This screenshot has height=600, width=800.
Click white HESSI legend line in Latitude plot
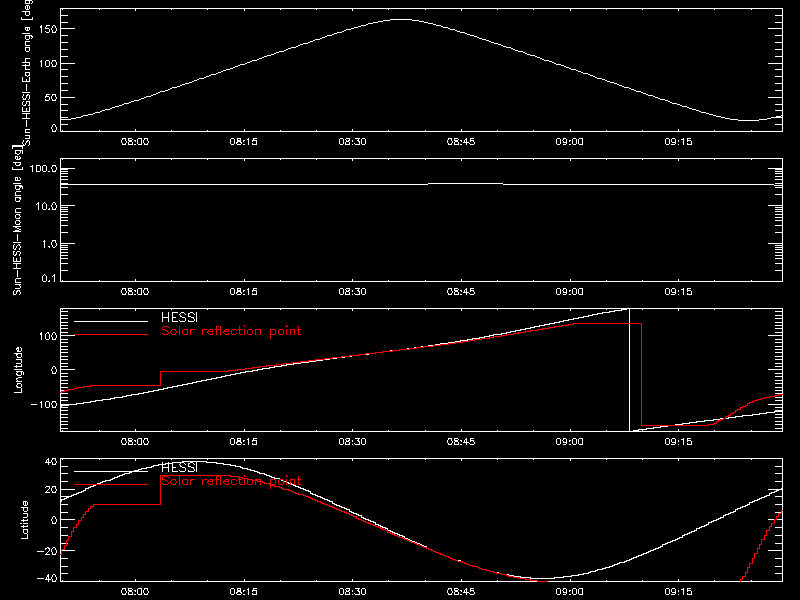(x=111, y=471)
